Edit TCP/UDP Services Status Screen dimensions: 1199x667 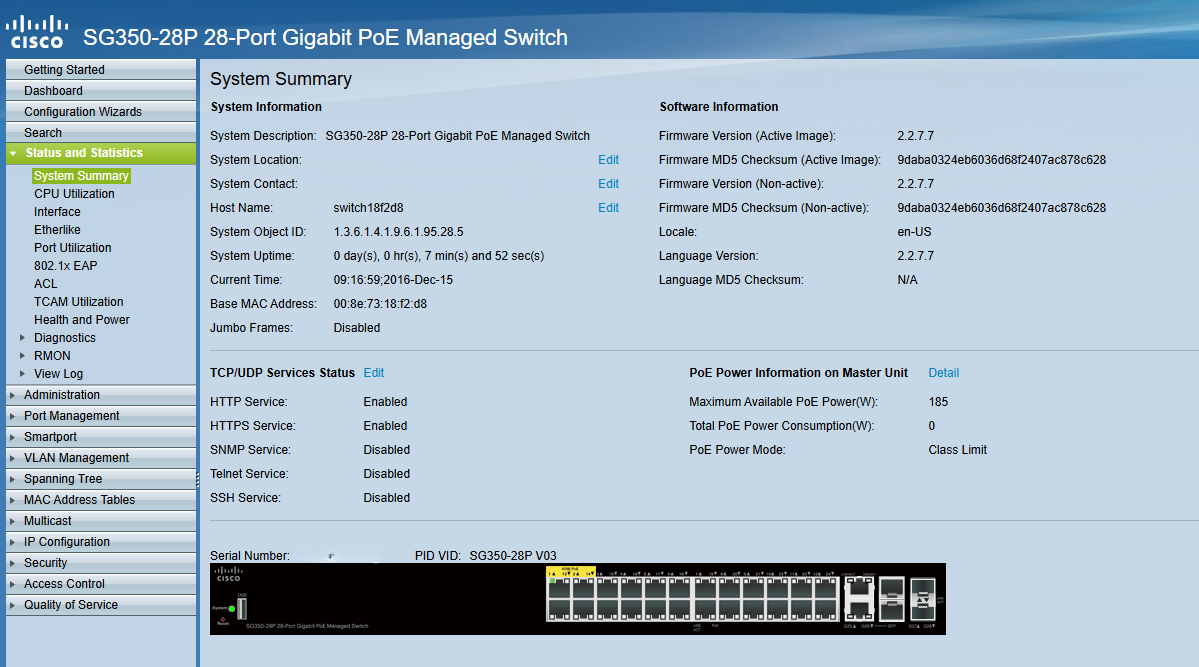(374, 373)
